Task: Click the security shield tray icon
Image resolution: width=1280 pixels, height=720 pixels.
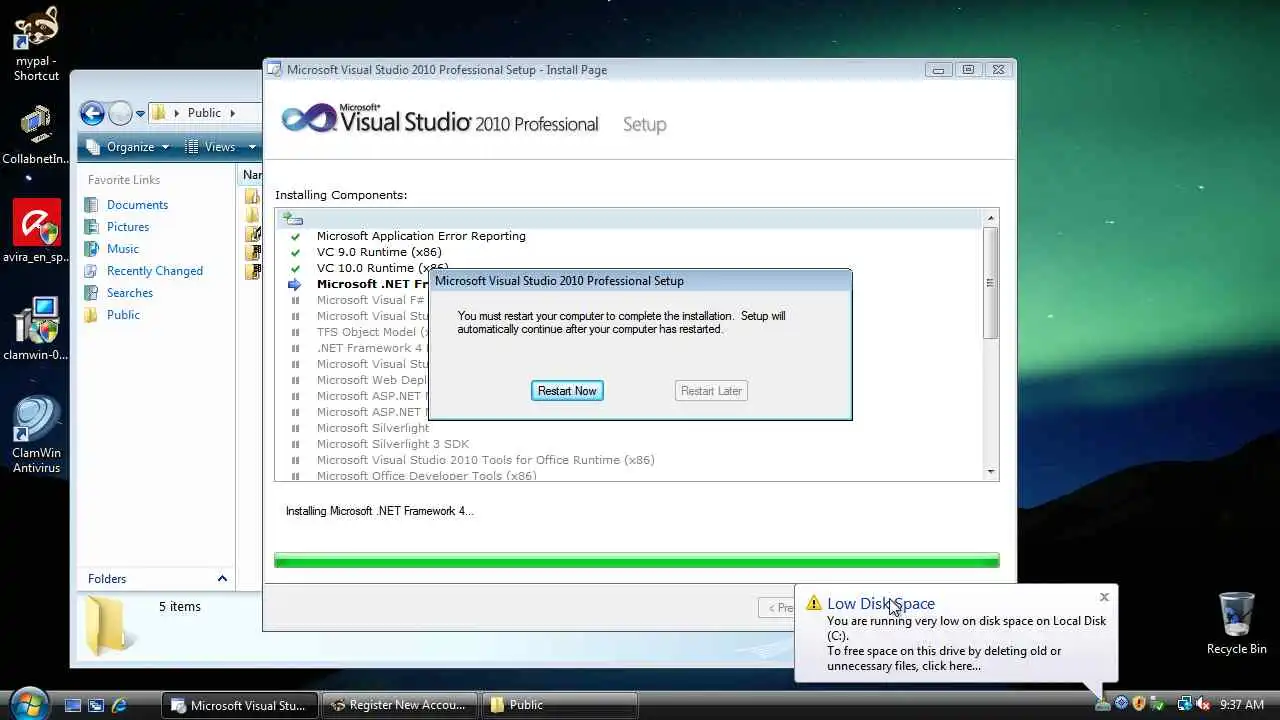Action: click(1139, 704)
